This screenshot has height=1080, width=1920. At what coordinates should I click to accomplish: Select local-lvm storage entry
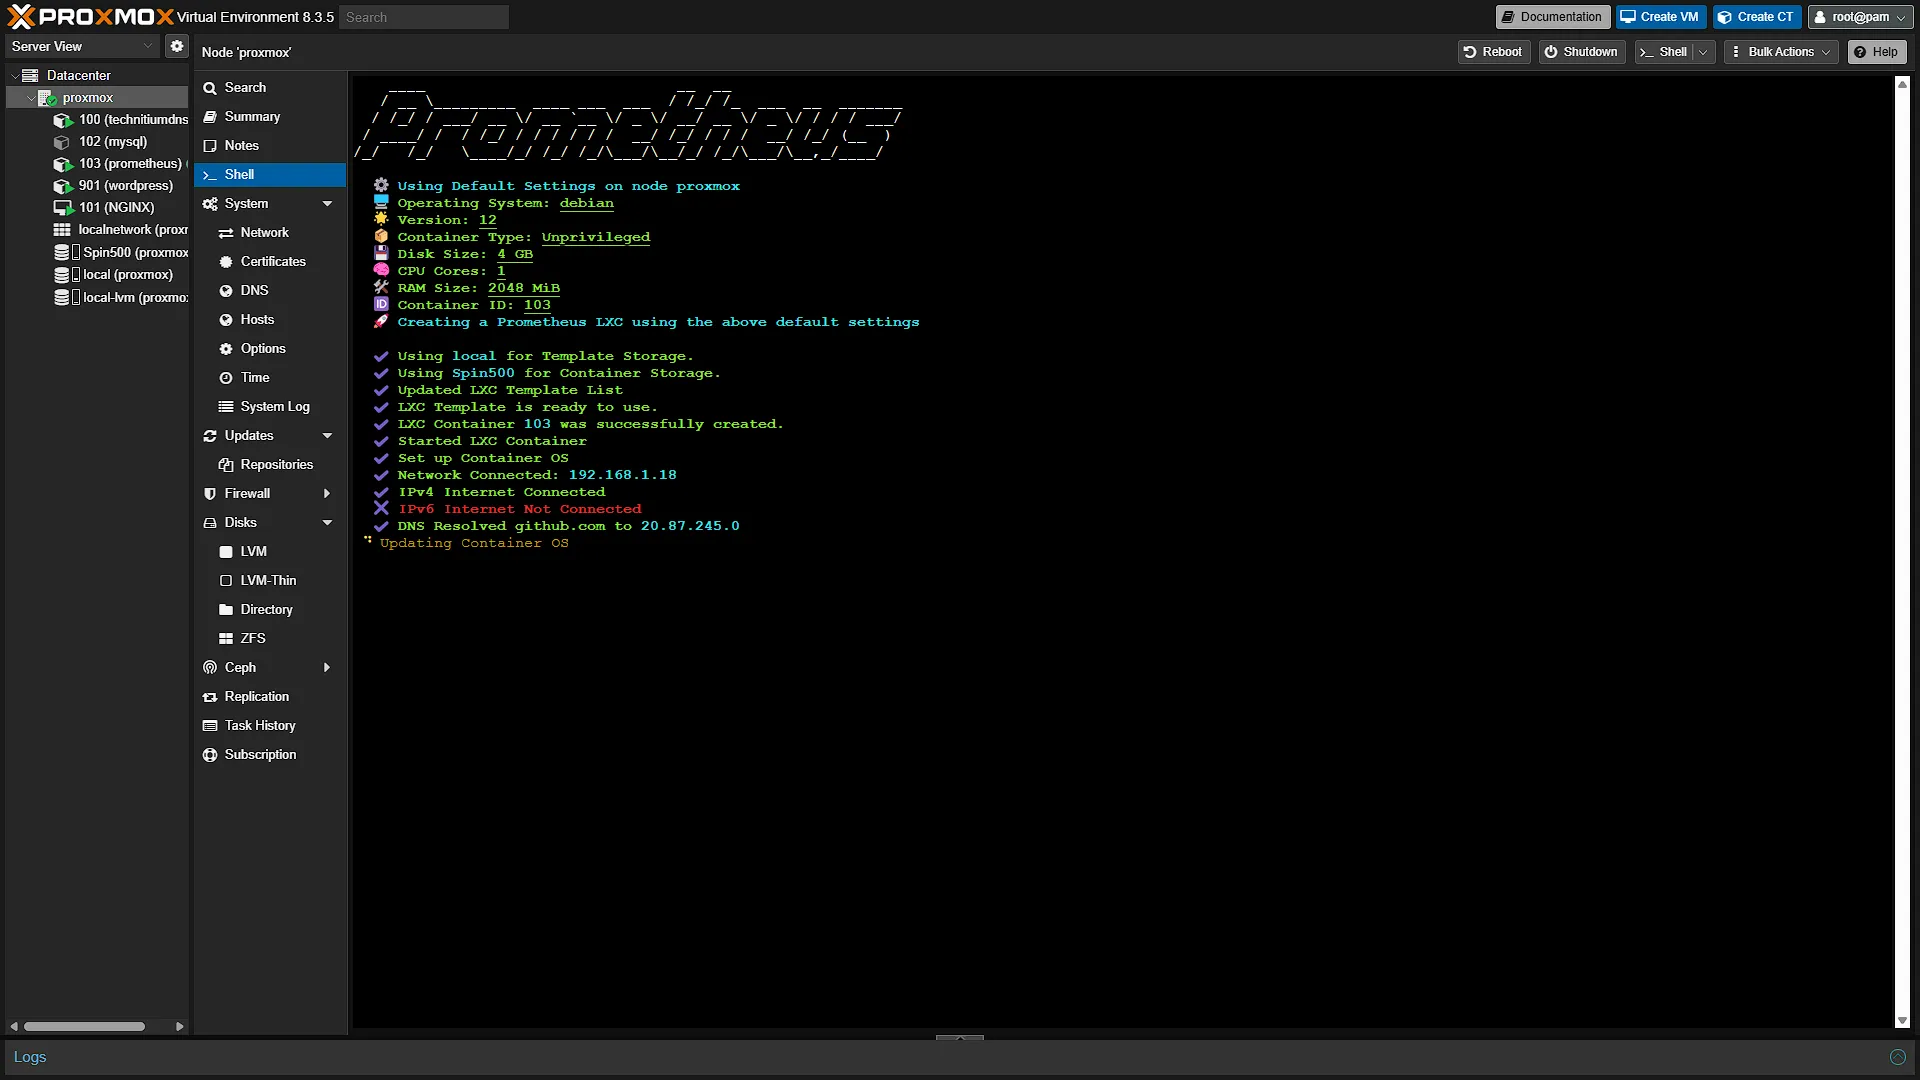[121, 297]
